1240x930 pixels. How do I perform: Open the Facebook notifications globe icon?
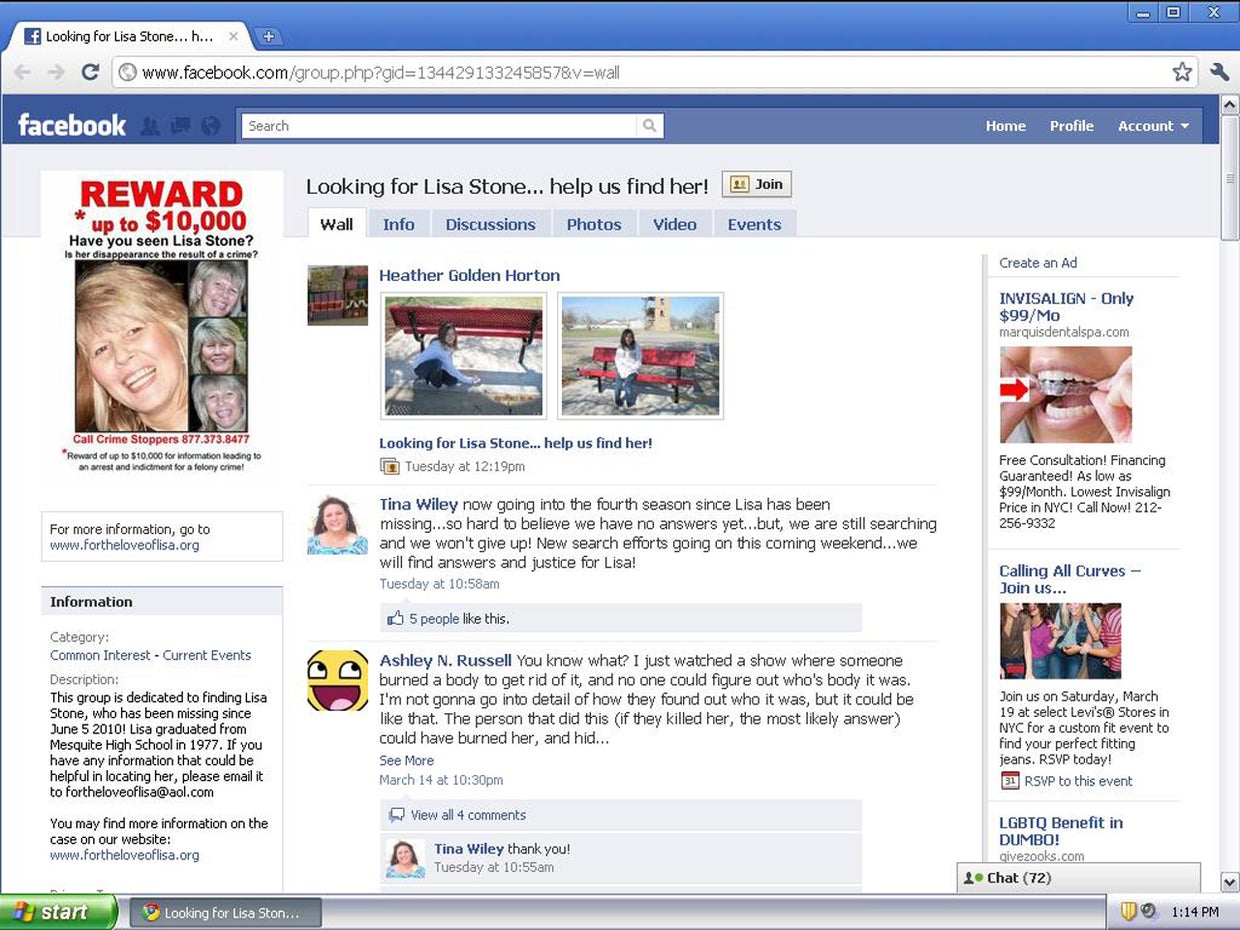(x=210, y=126)
